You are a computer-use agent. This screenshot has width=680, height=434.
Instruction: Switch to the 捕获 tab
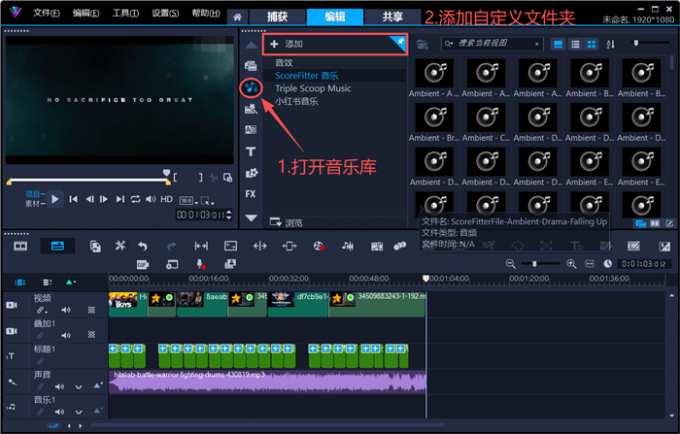[x=277, y=17]
